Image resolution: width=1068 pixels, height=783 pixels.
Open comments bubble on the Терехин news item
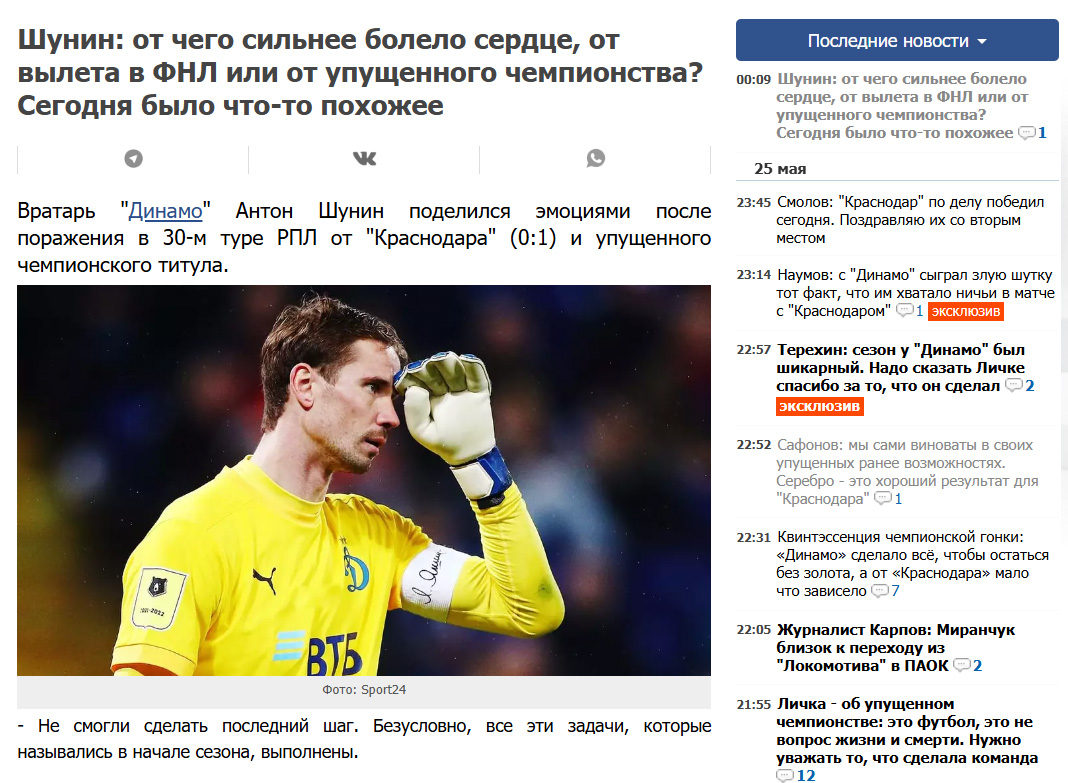tap(1020, 386)
